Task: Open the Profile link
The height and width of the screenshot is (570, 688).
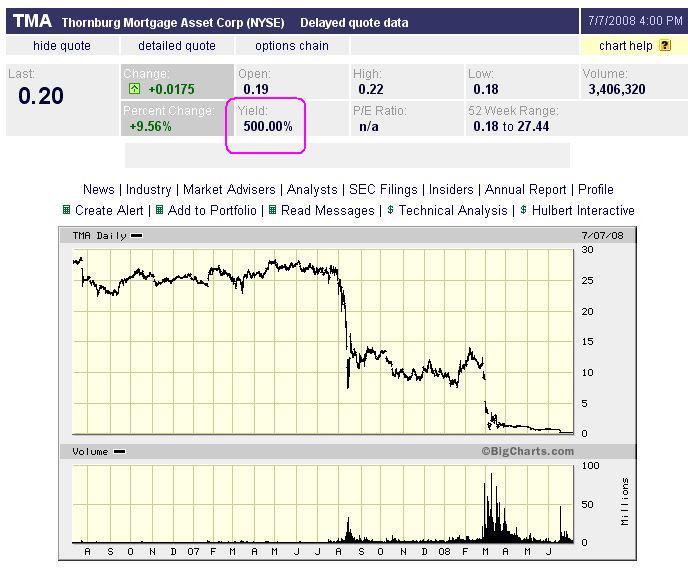Action: (x=595, y=190)
